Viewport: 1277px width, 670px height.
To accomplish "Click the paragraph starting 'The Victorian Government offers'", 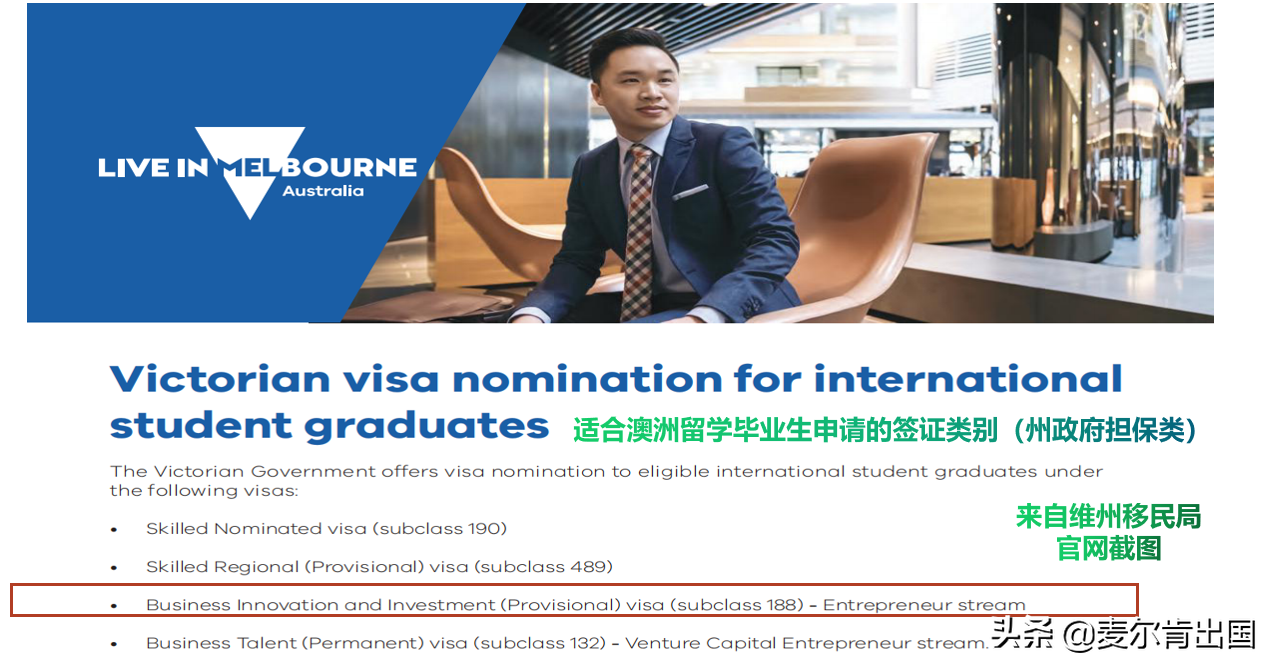I will click(606, 480).
